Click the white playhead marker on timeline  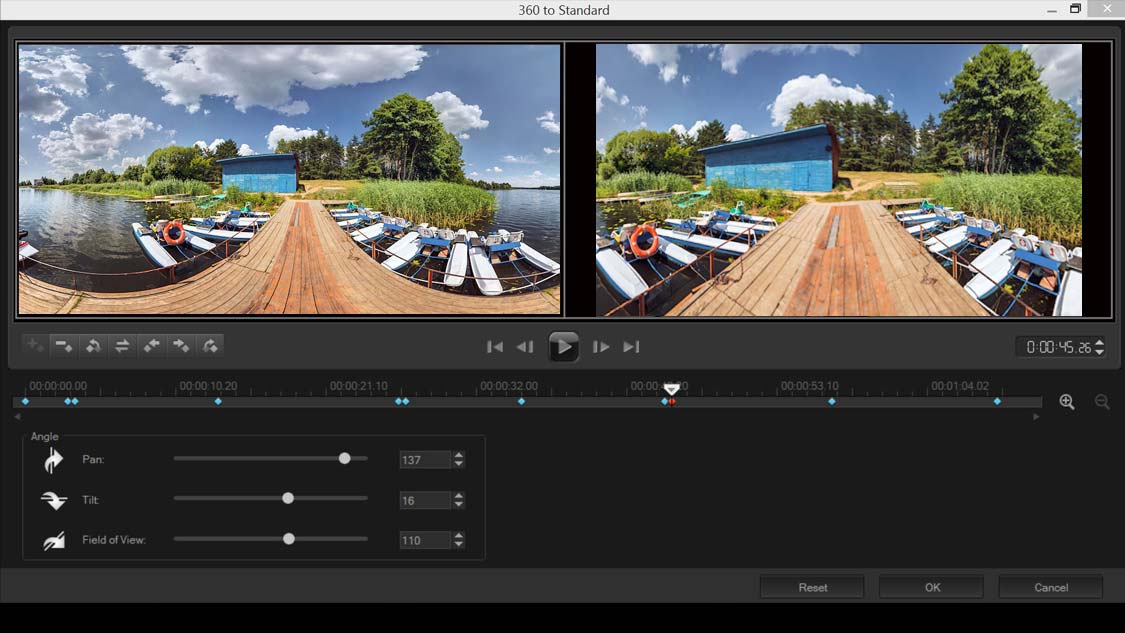pyautogui.click(x=671, y=388)
